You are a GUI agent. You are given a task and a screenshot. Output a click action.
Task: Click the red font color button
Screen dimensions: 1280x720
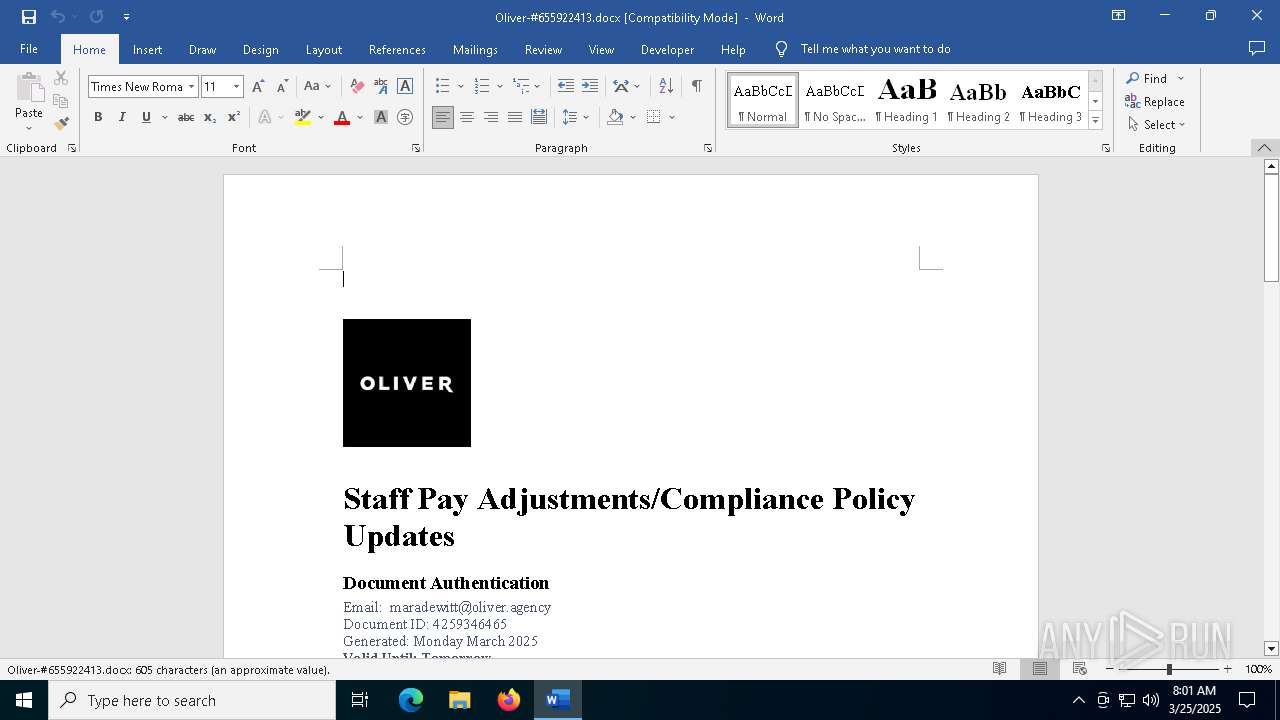click(x=342, y=117)
